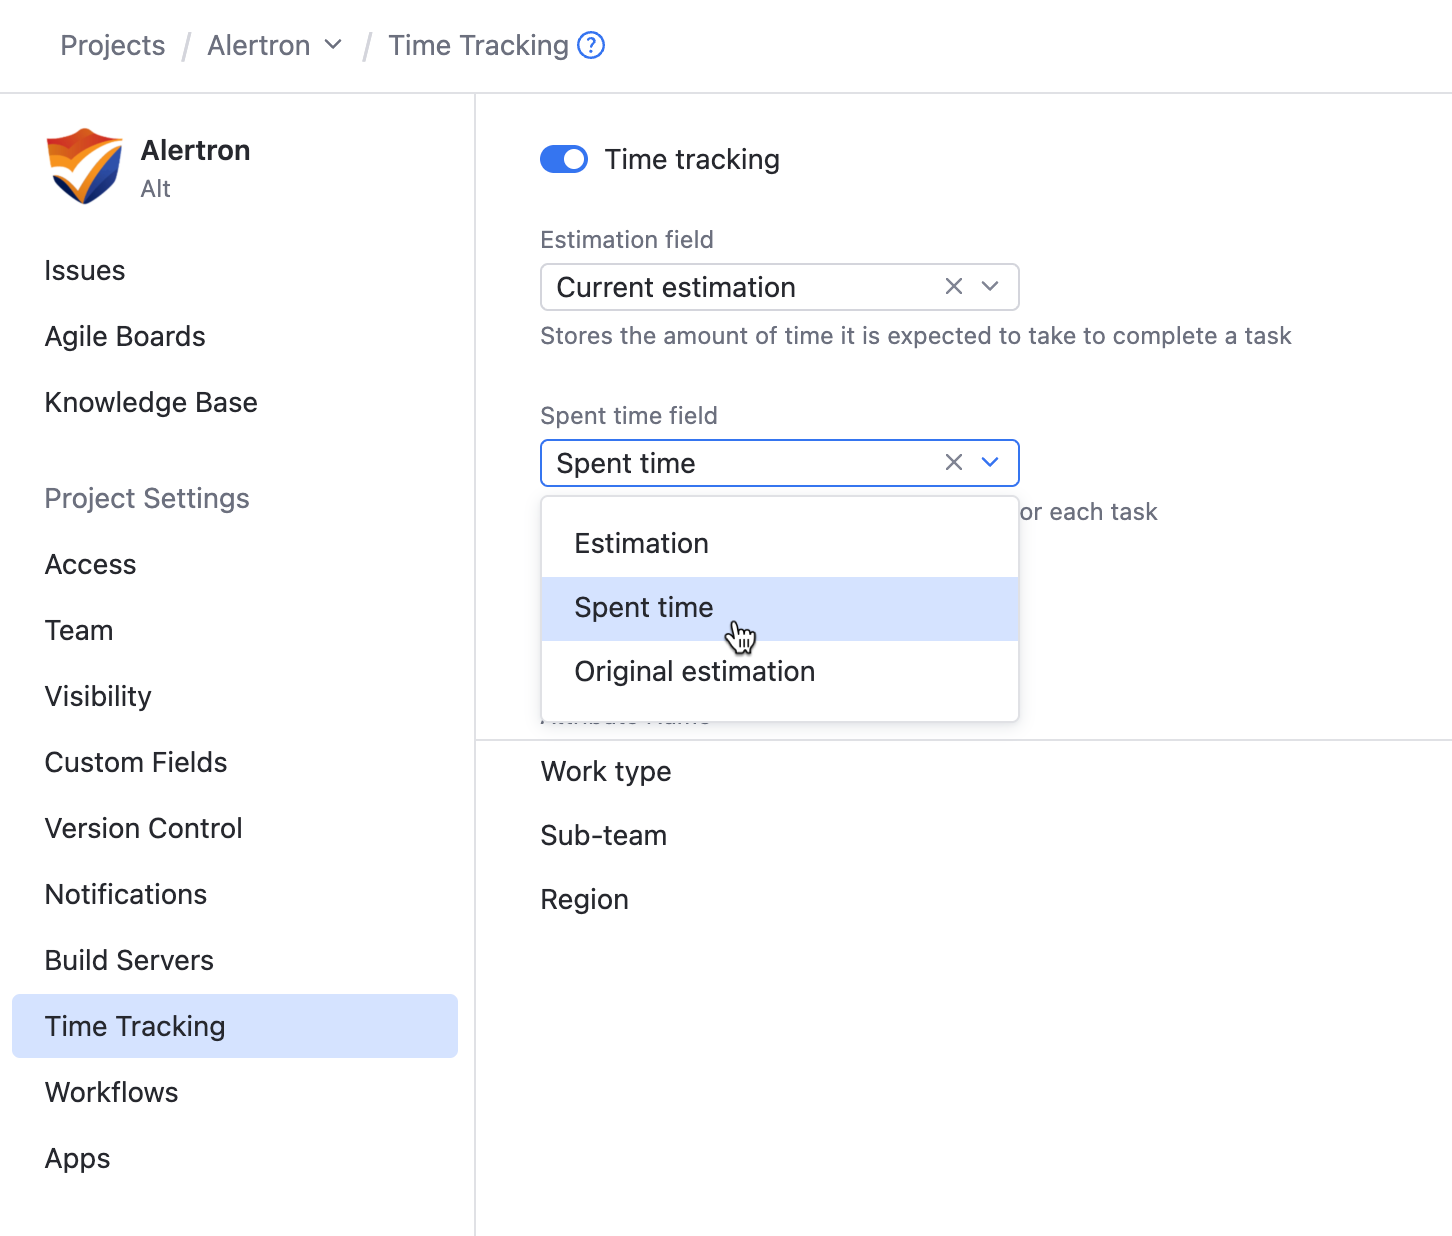Pick the Spent time dropdown option
Viewport: 1452px width, 1236px height.
point(644,608)
